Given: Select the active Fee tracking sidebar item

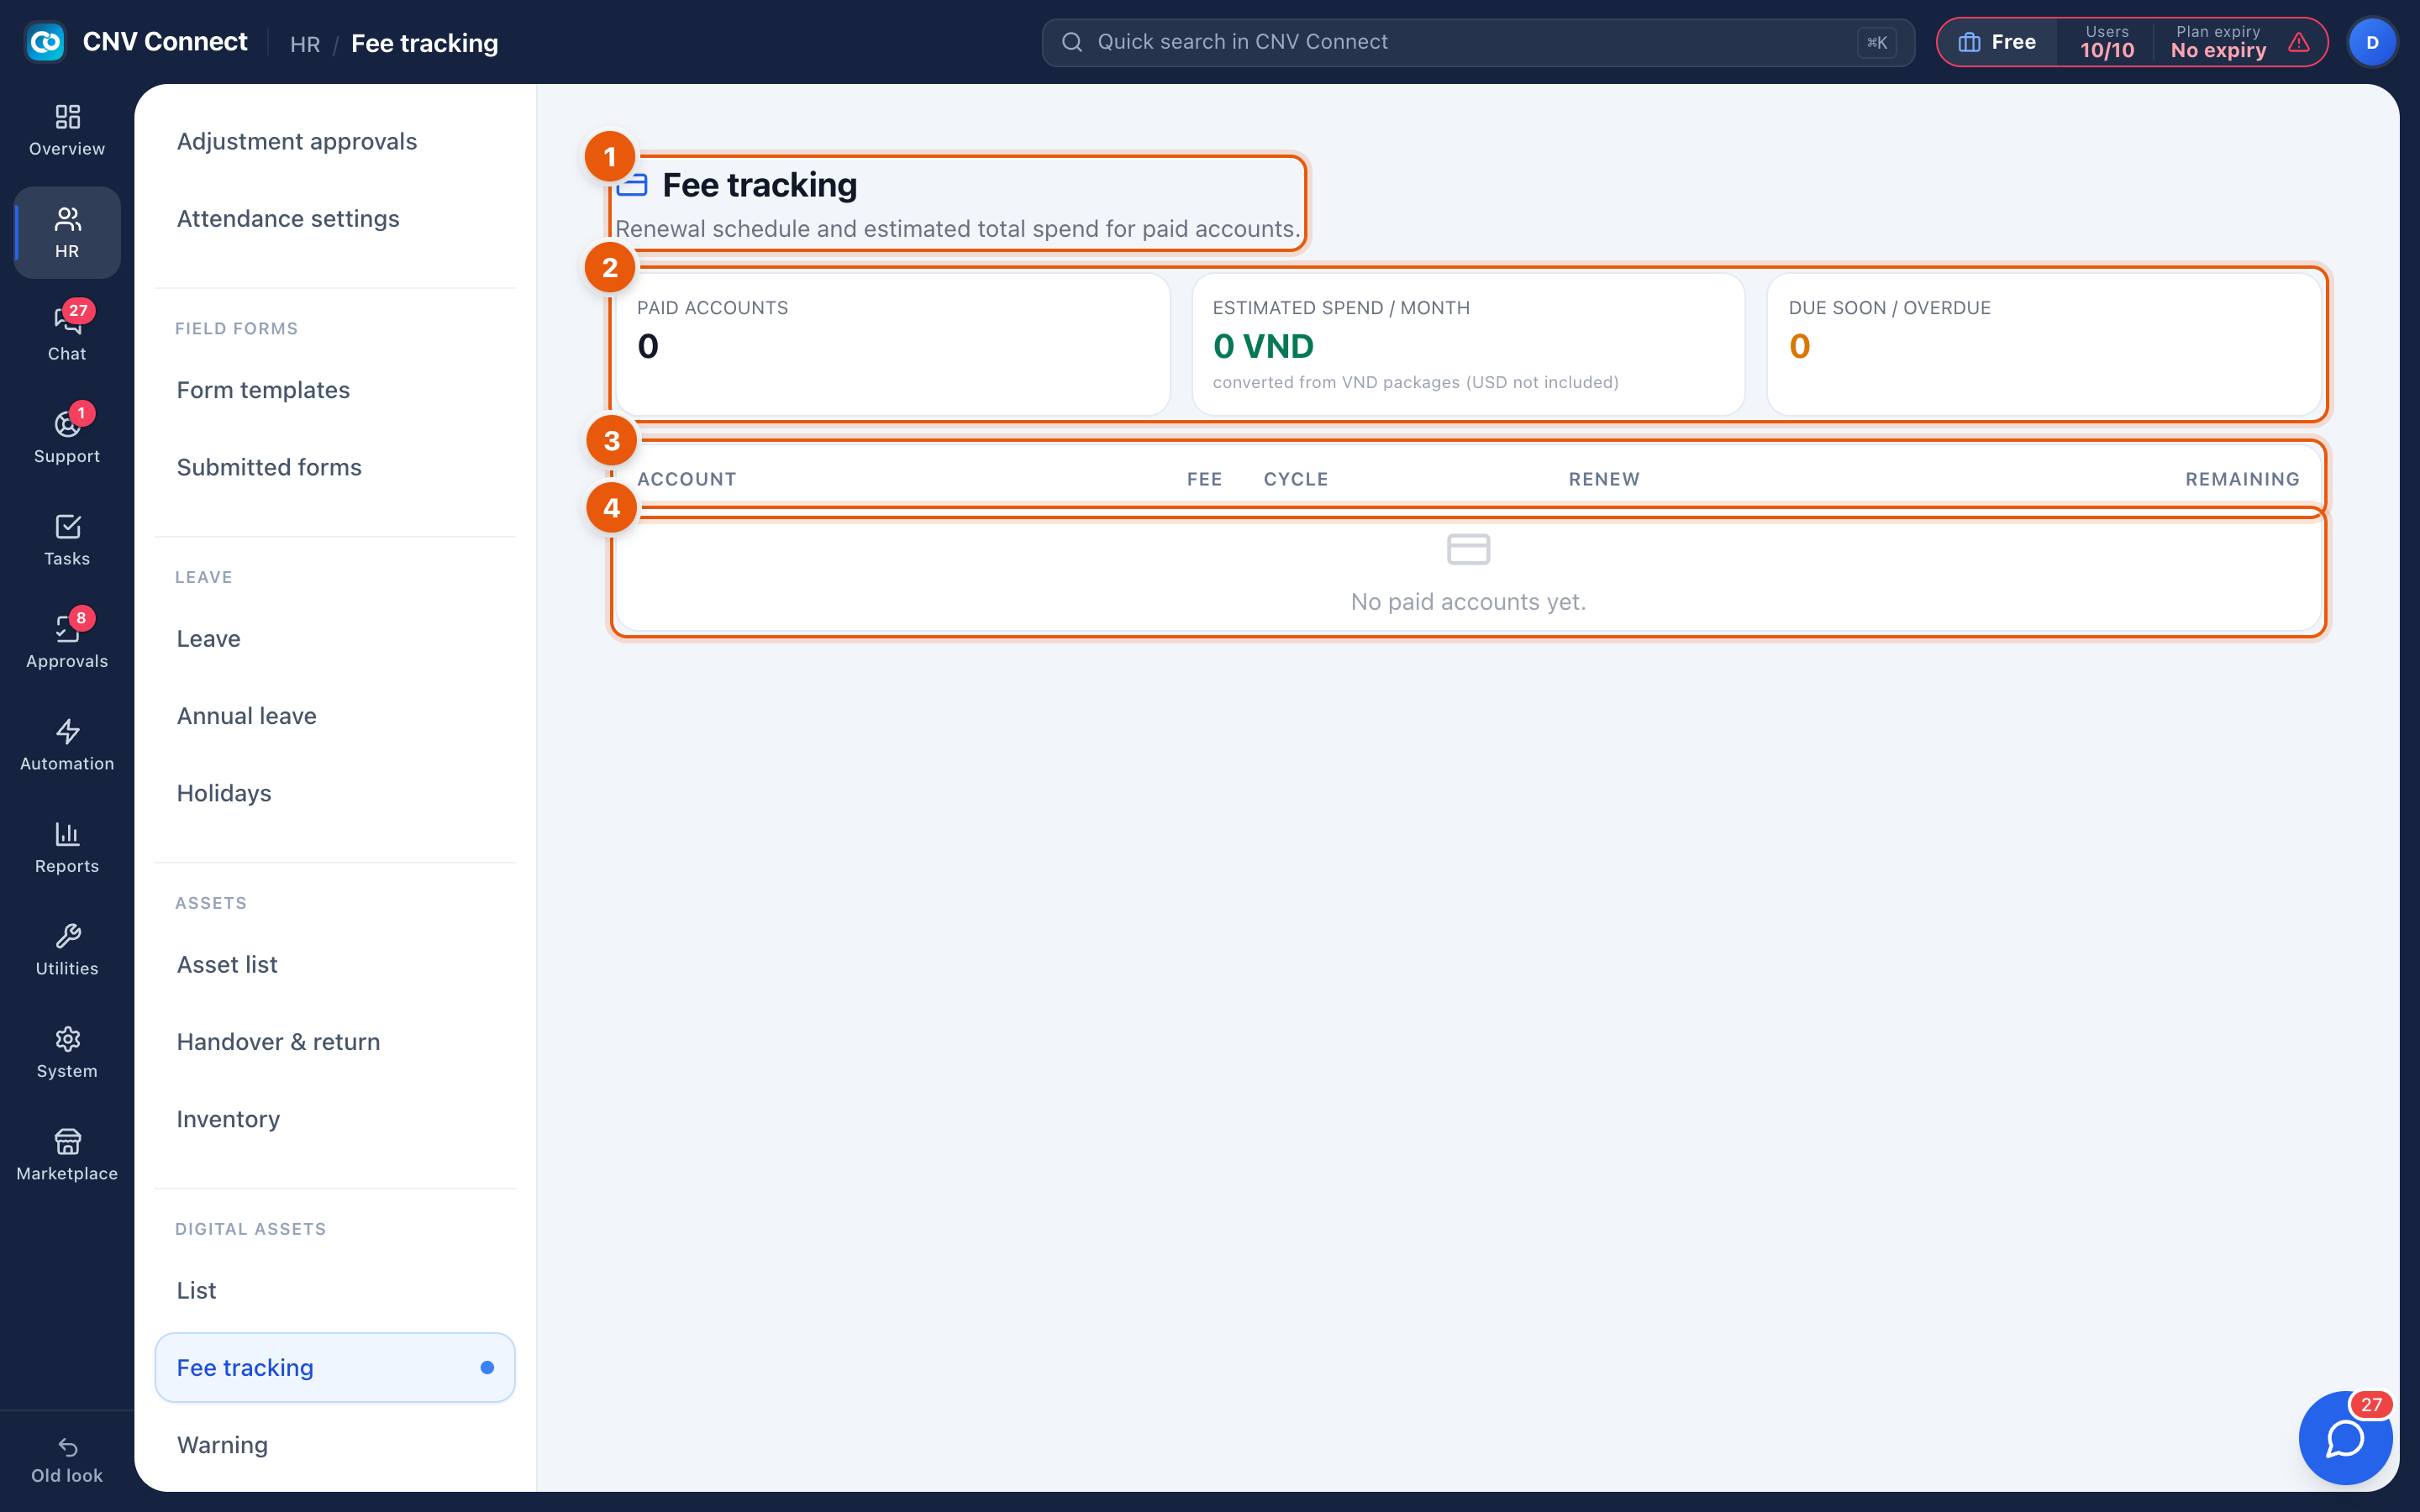Looking at the screenshot, I should click(335, 1367).
